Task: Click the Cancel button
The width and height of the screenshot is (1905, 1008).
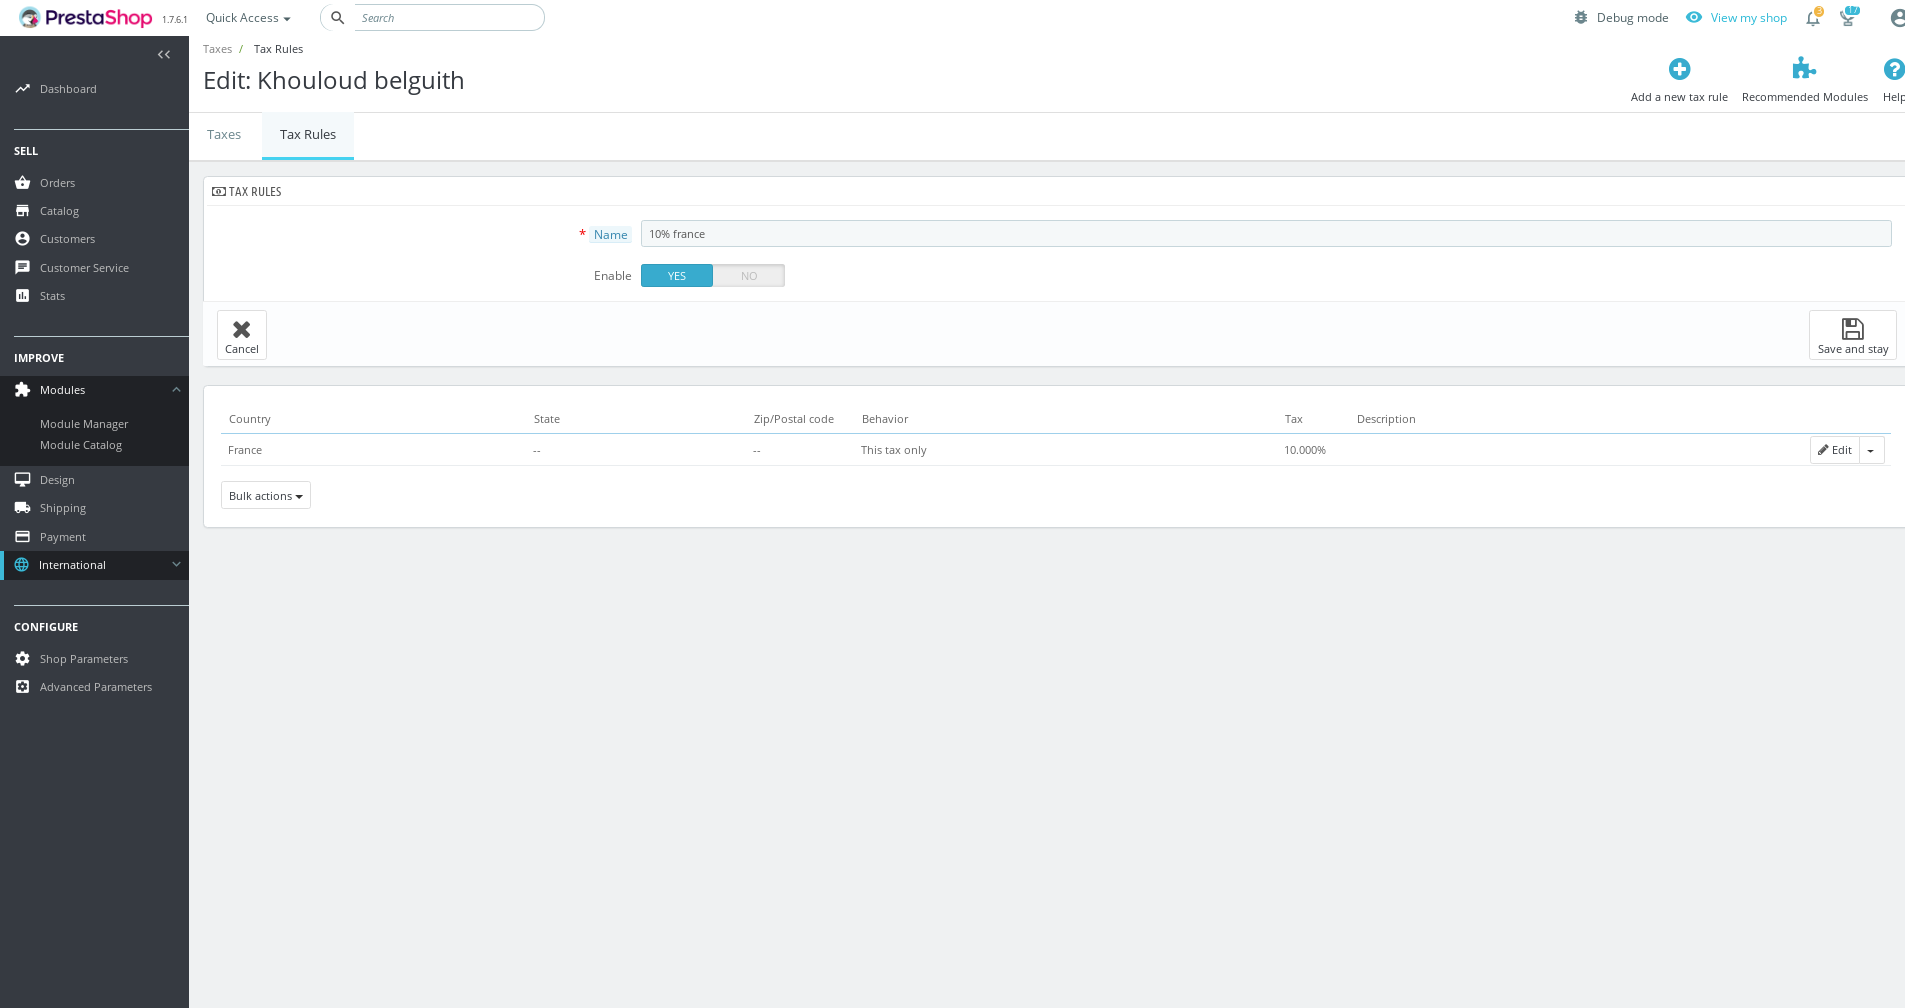Action: 242,335
